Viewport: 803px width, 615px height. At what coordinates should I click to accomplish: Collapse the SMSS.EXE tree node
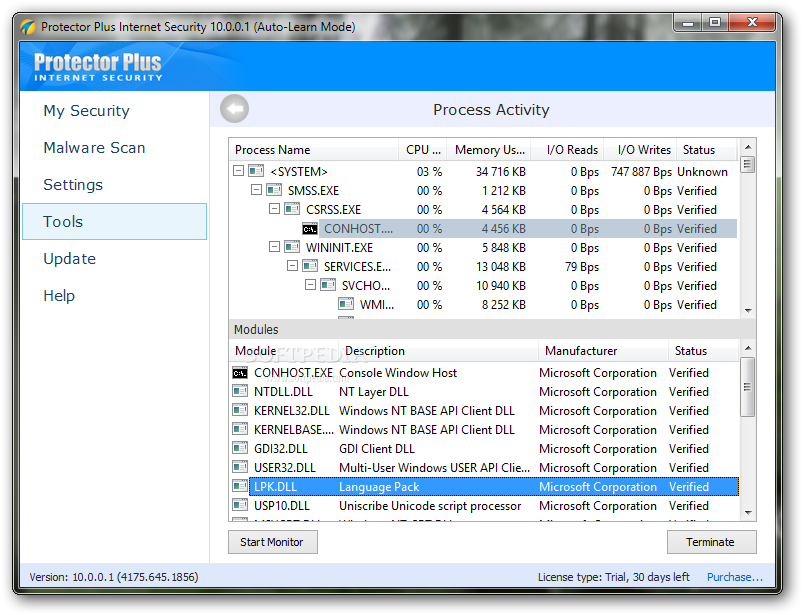[x=256, y=189]
